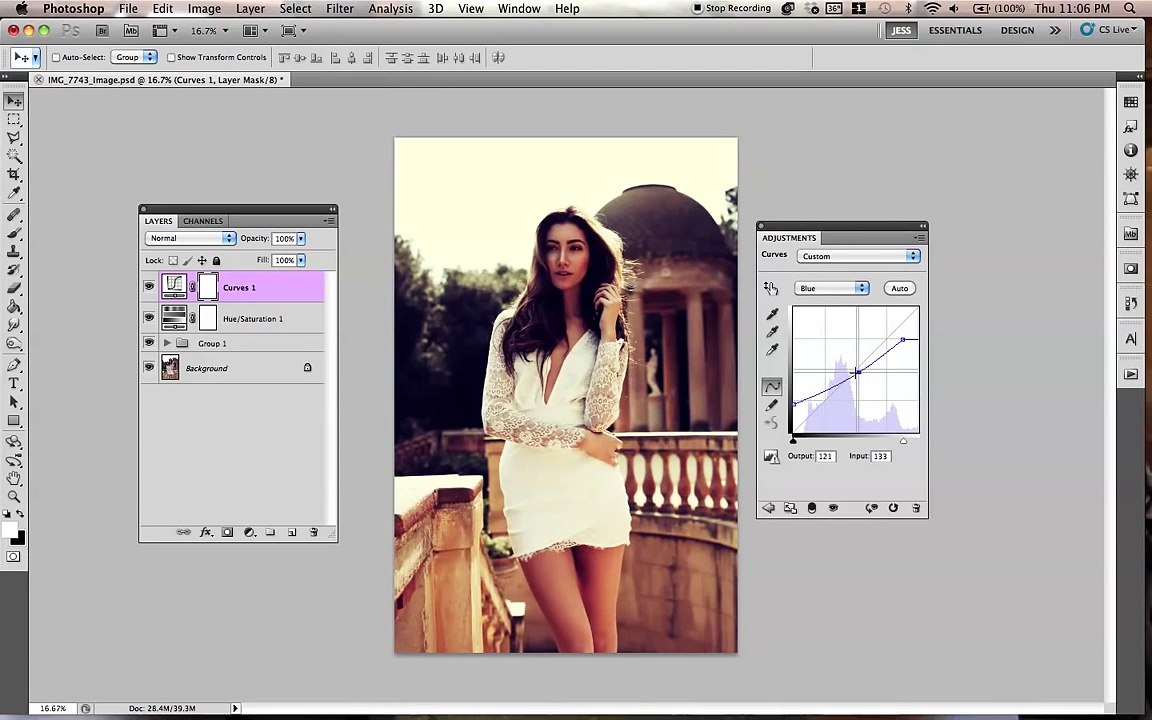Open the Opacity dropdown arrow
Screen dimensions: 1152x720
300,238
